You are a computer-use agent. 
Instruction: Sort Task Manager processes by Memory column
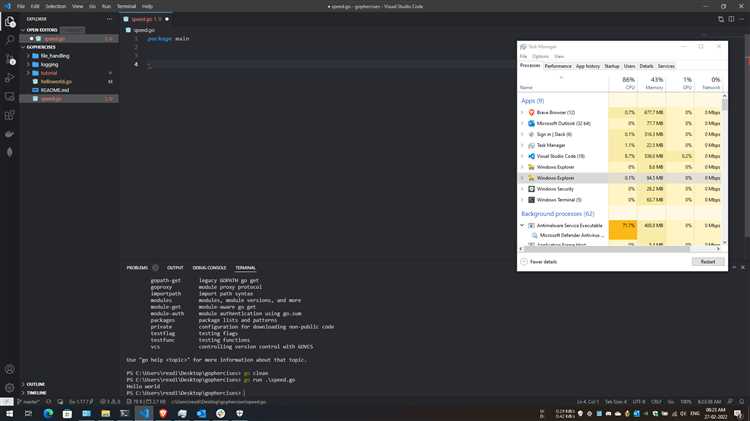tap(652, 82)
